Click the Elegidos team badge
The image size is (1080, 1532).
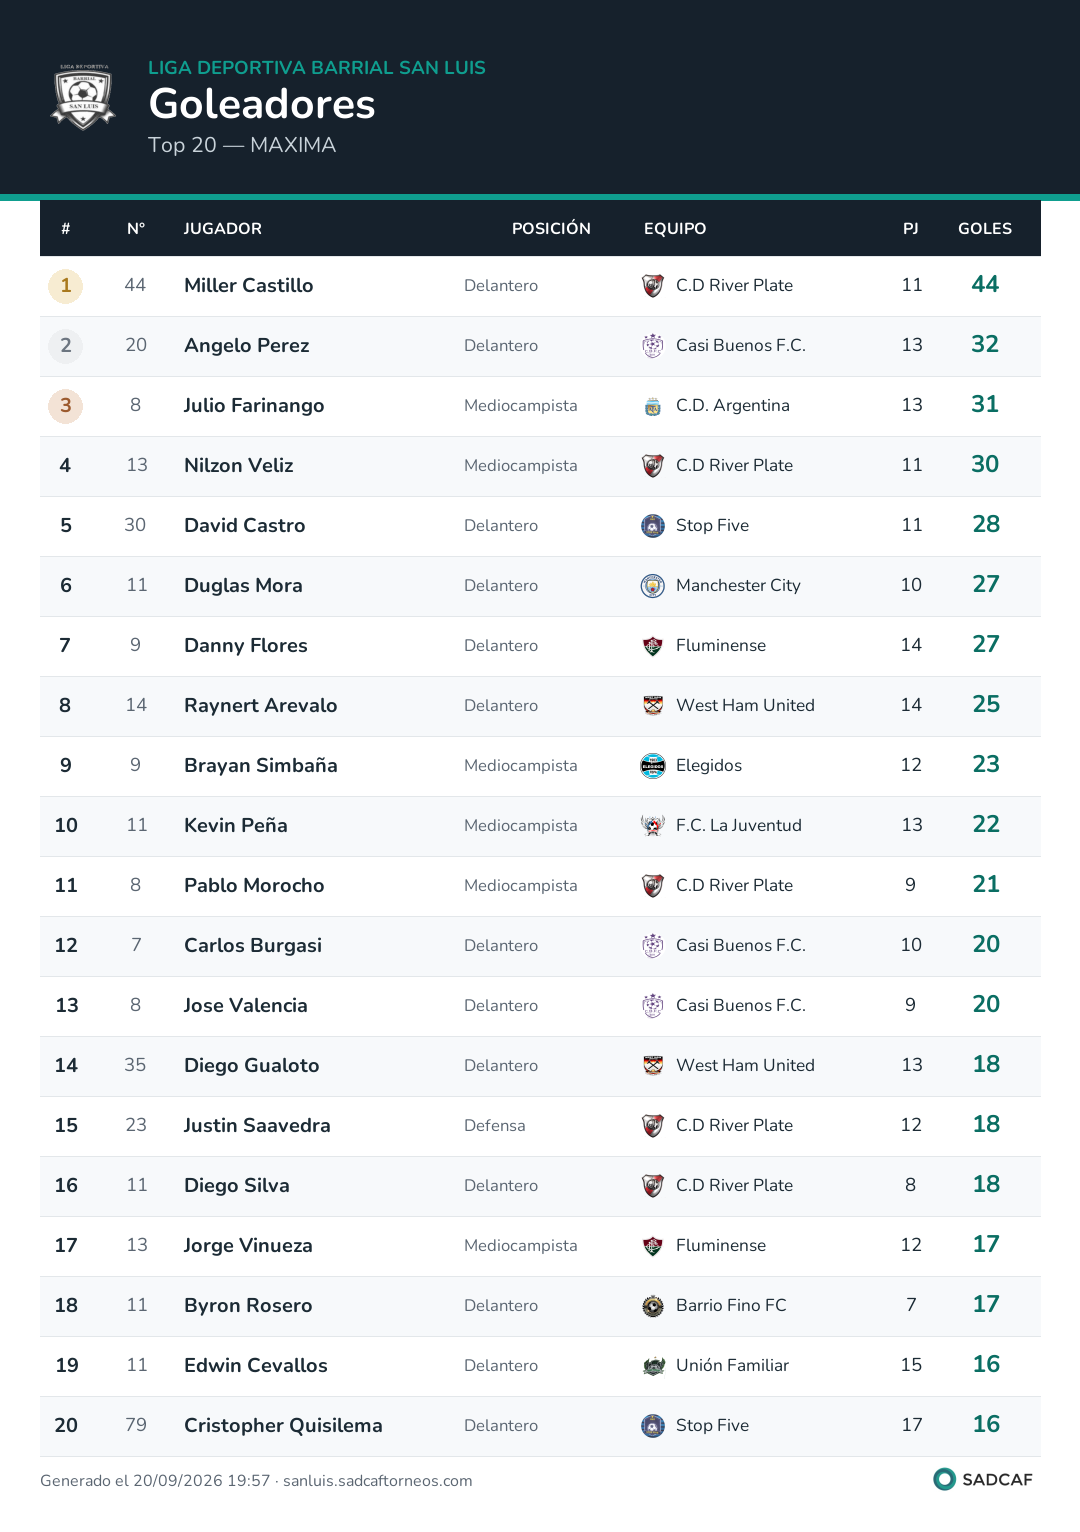point(653,766)
